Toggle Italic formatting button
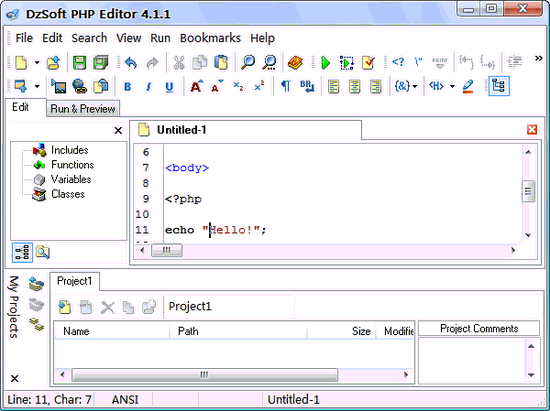The image size is (550, 411). [x=149, y=86]
